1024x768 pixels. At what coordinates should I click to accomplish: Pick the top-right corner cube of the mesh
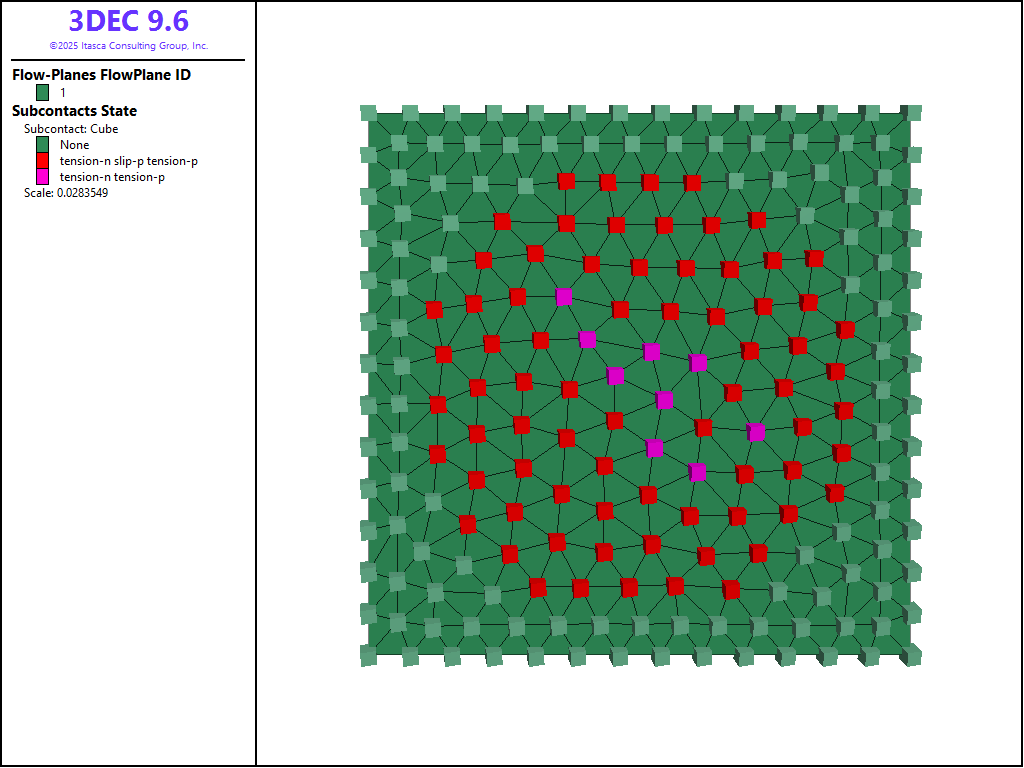click(911, 113)
